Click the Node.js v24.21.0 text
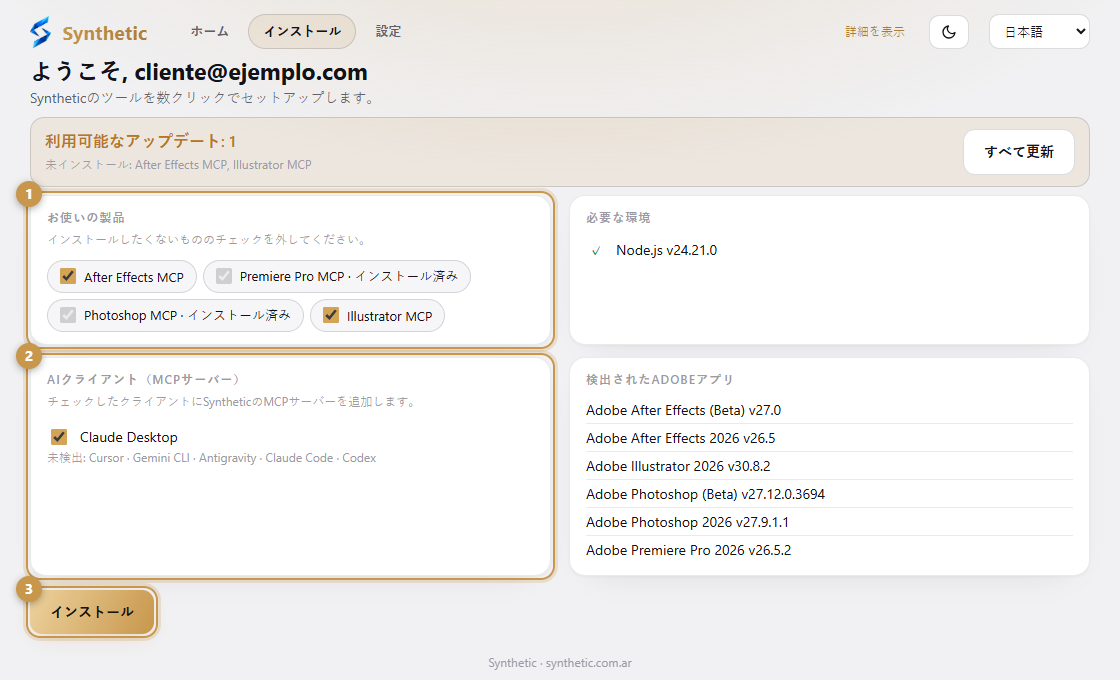This screenshot has width=1120, height=680. coord(666,251)
